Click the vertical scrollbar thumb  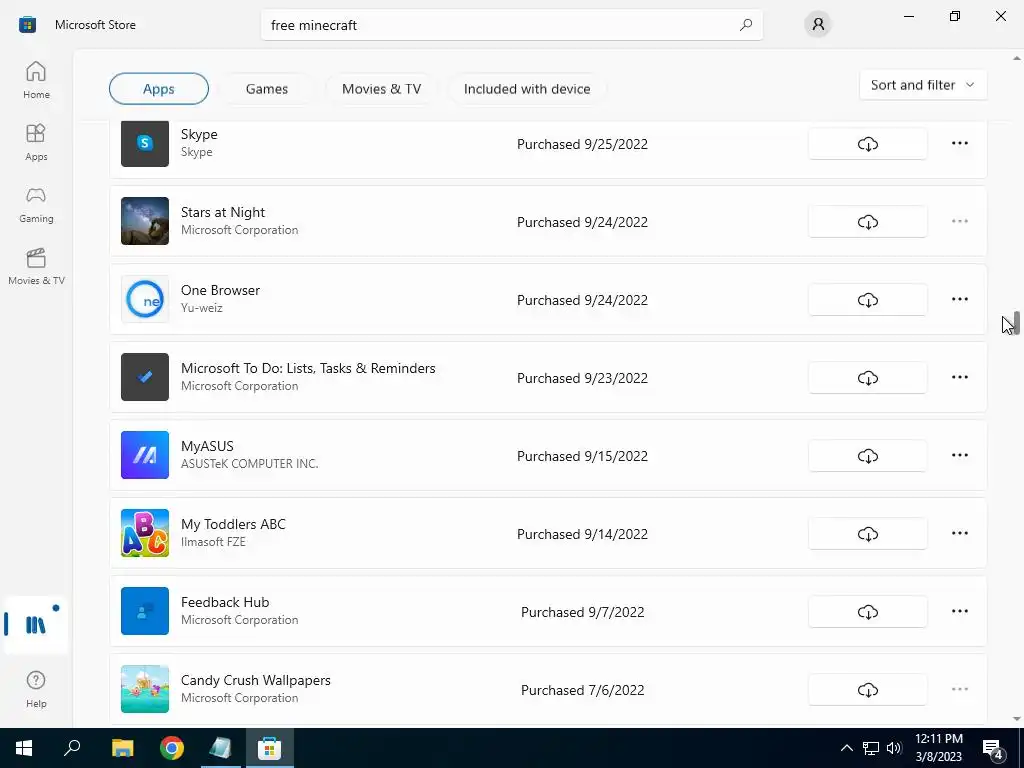tap(1016, 322)
